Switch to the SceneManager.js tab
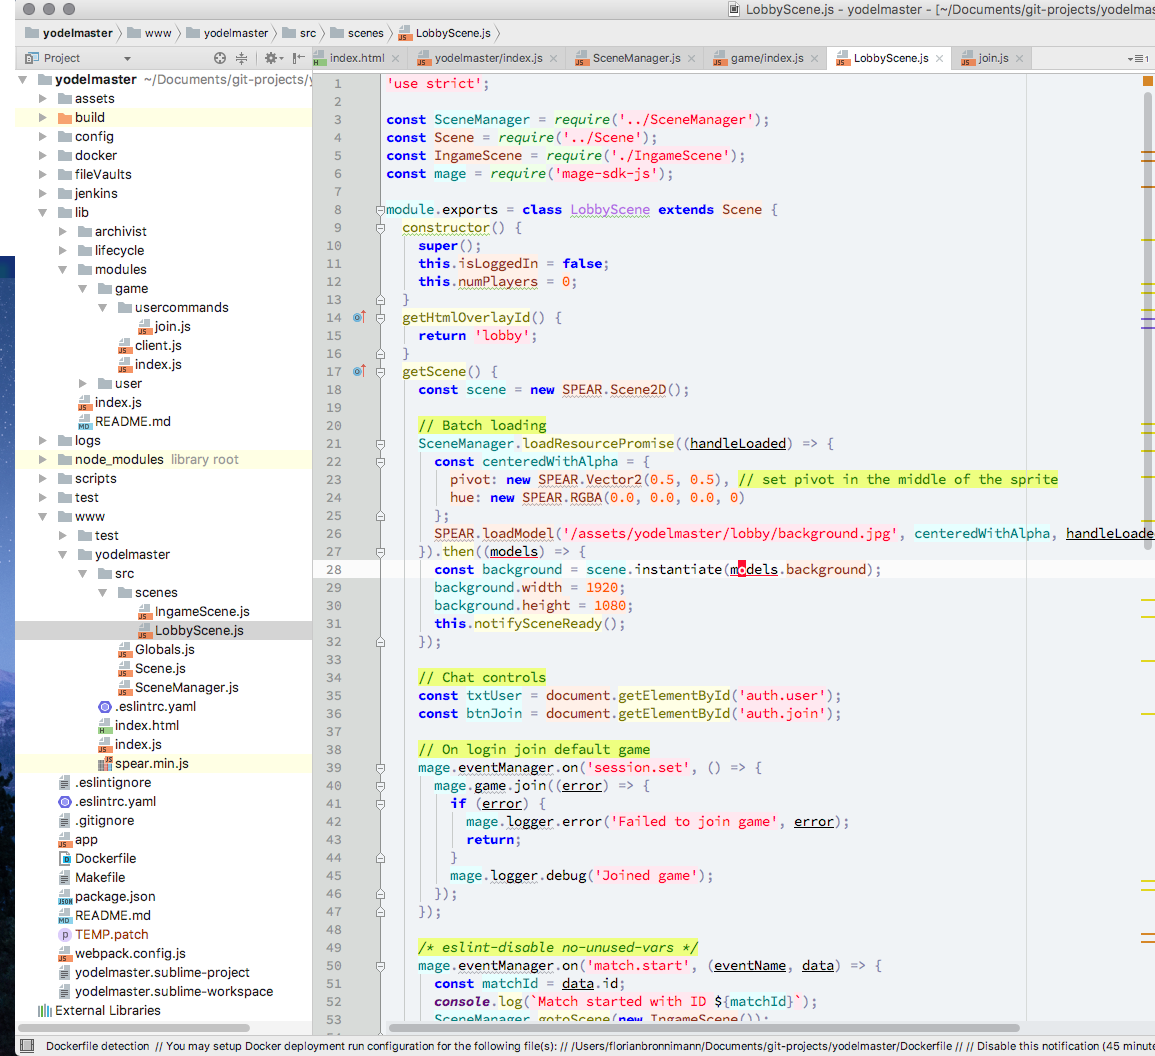This screenshot has width=1155, height=1056. coord(636,58)
